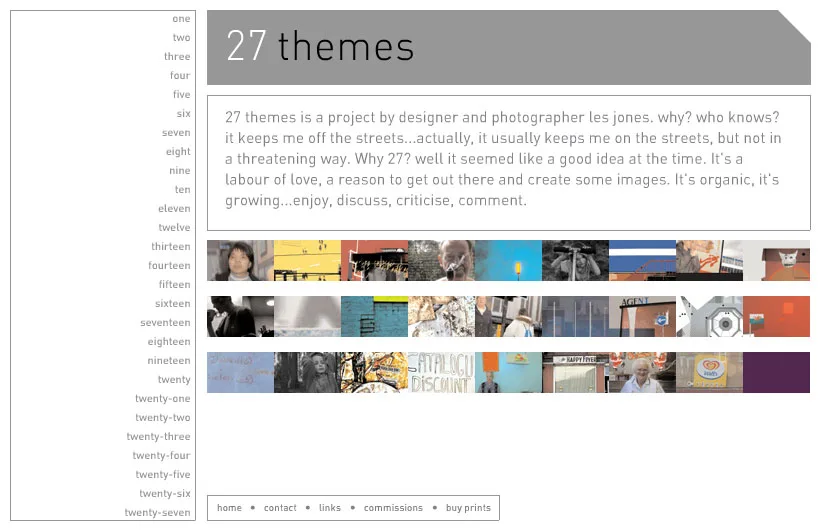Select the blue and white striped thumbnail
The width and height of the screenshot is (821, 531).
pyautogui.click(x=642, y=260)
